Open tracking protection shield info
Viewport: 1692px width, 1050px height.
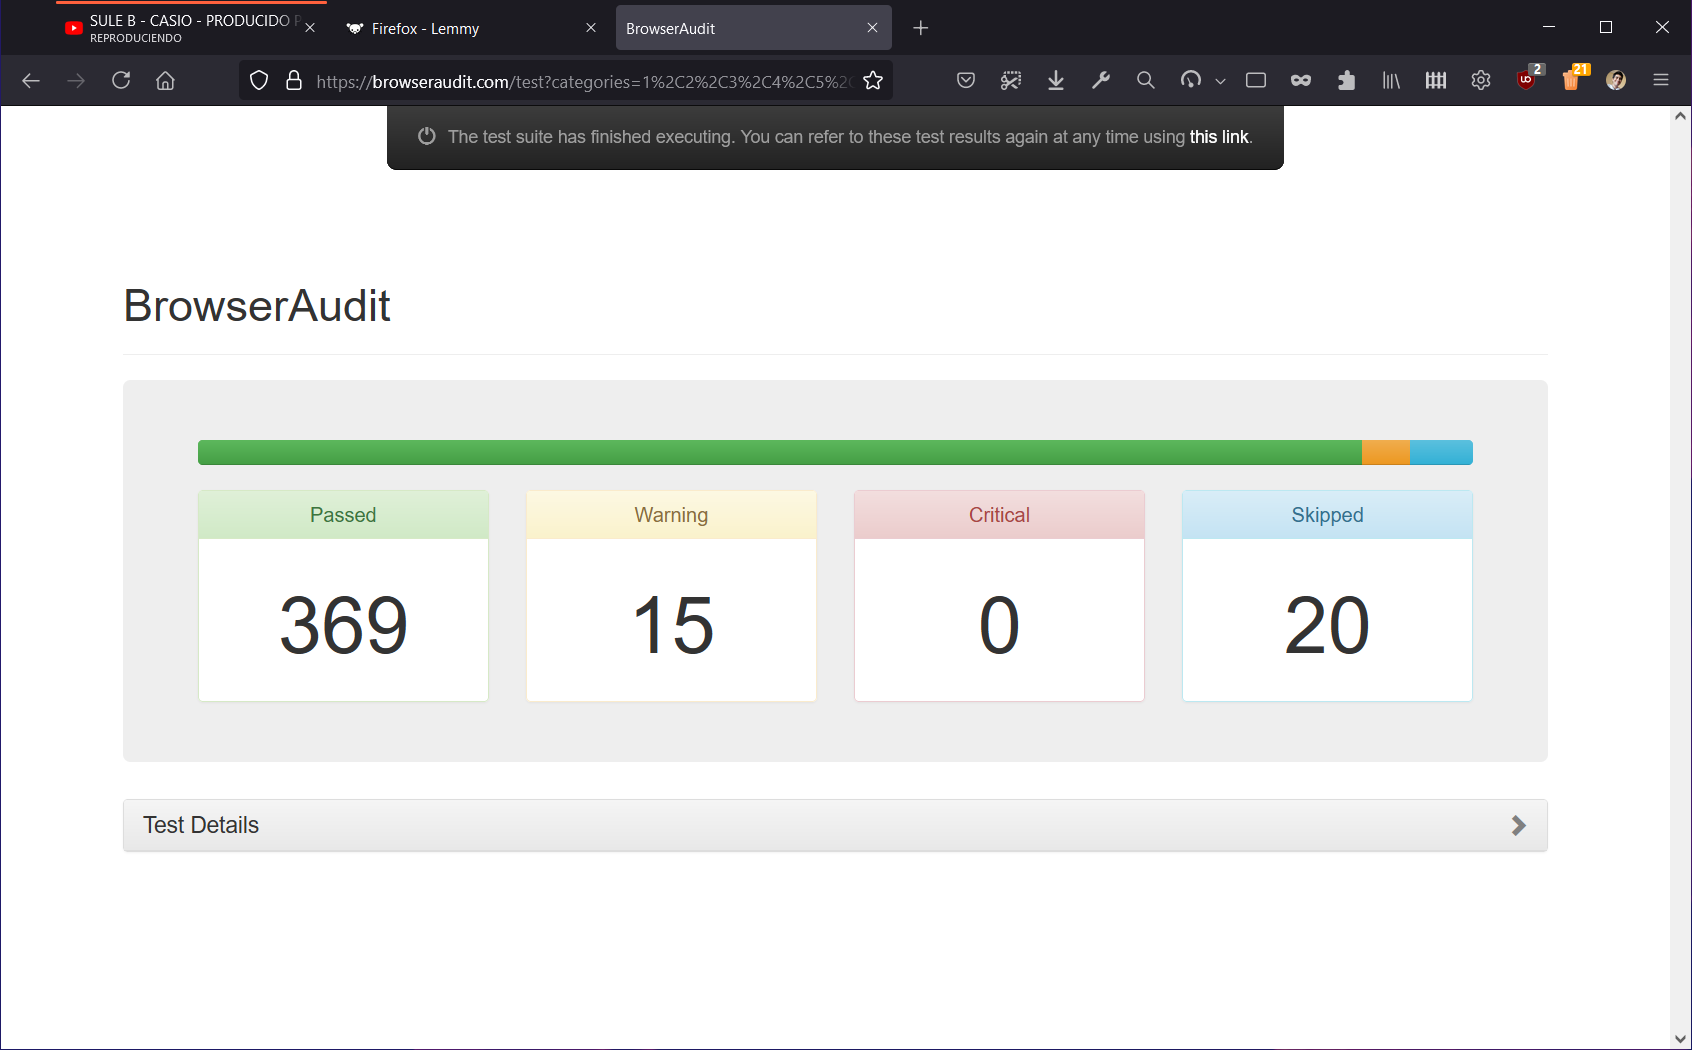click(259, 81)
